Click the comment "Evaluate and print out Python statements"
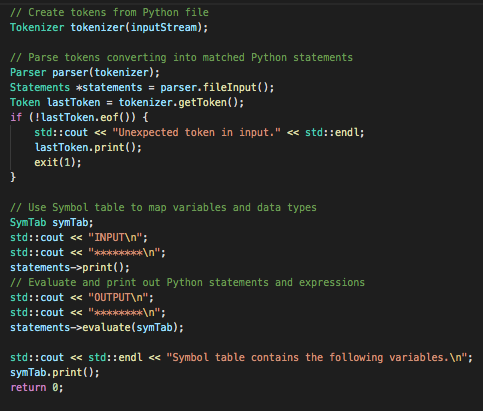483x411 pixels. click(x=187, y=282)
